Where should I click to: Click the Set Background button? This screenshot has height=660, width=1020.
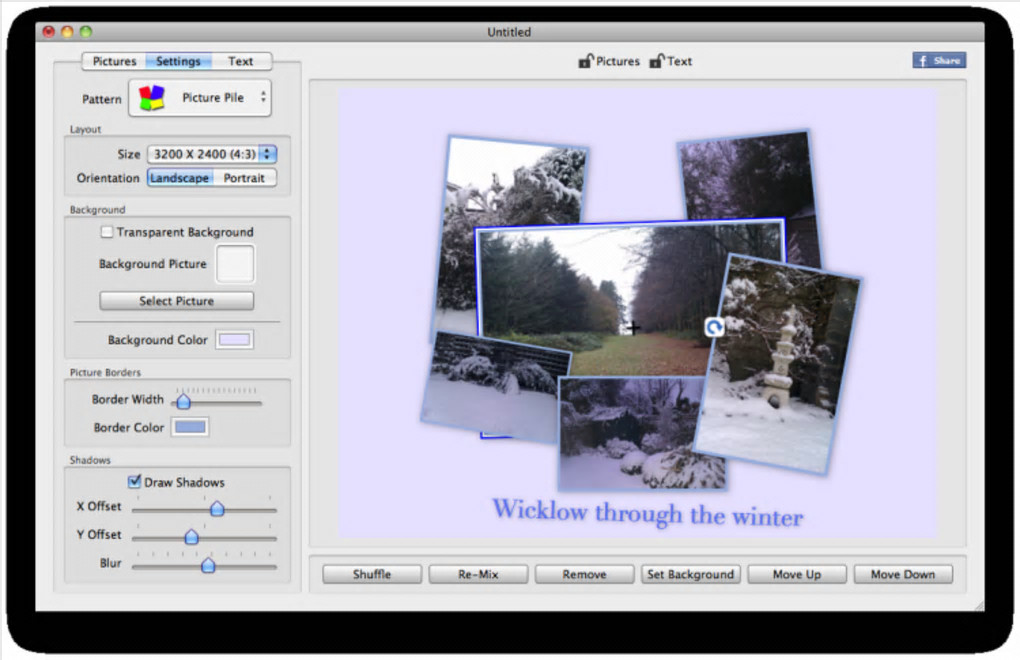click(690, 574)
